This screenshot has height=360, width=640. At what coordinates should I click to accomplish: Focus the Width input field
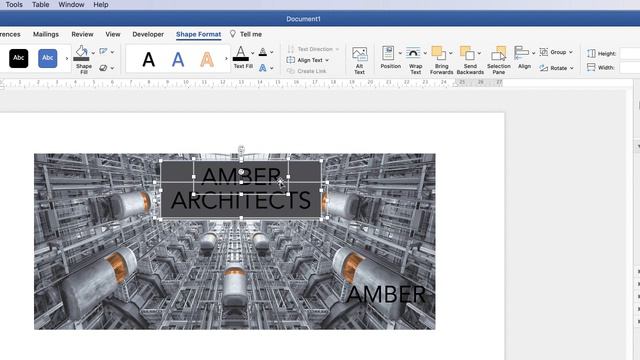click(x=630, y=67)
